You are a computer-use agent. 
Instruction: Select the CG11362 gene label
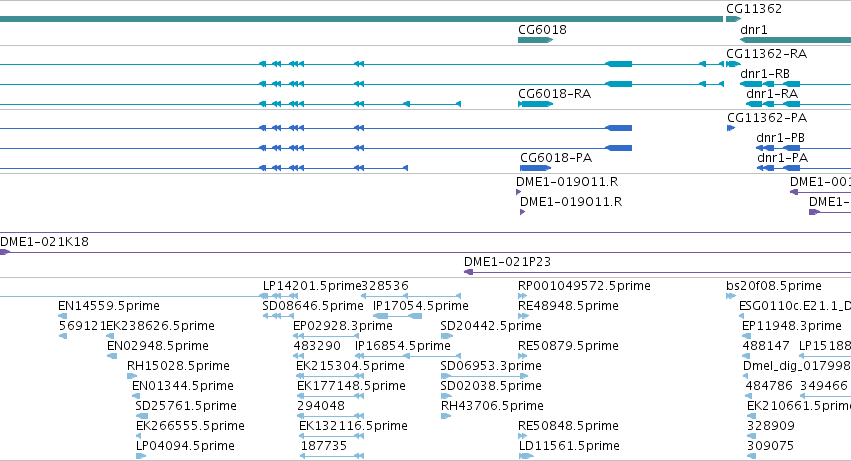click(x=754, y=9)
